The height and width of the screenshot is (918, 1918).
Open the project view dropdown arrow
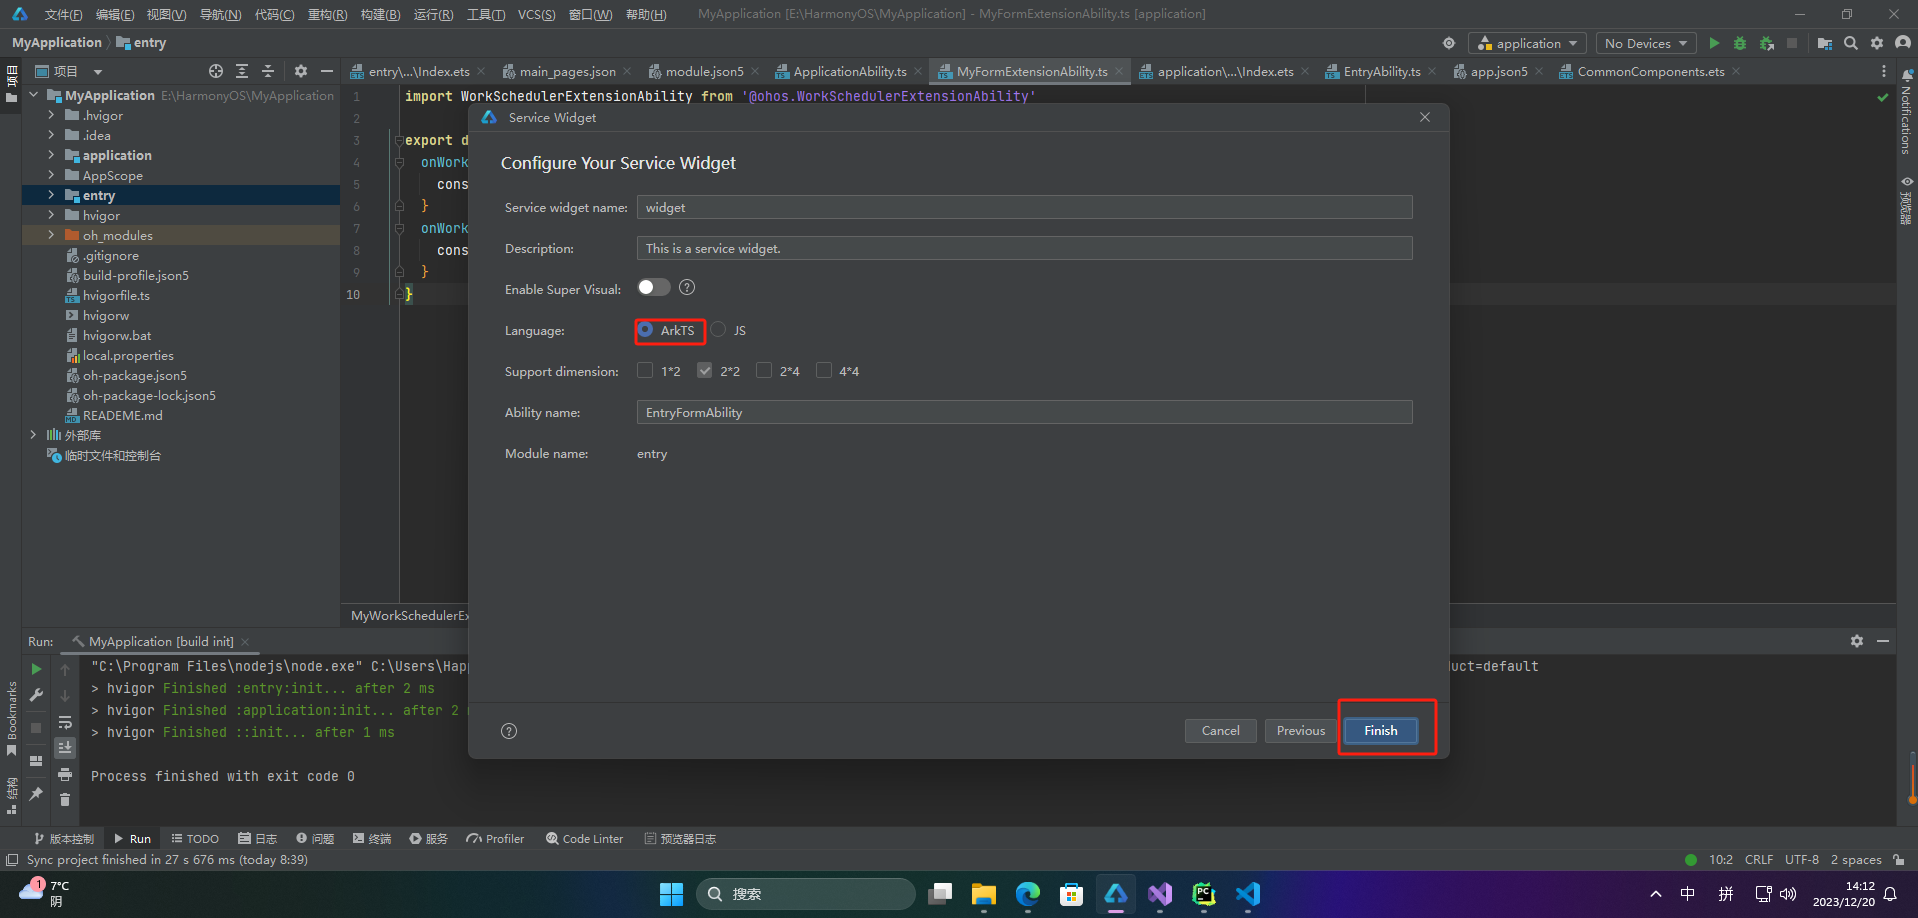[x=98, y=72]
